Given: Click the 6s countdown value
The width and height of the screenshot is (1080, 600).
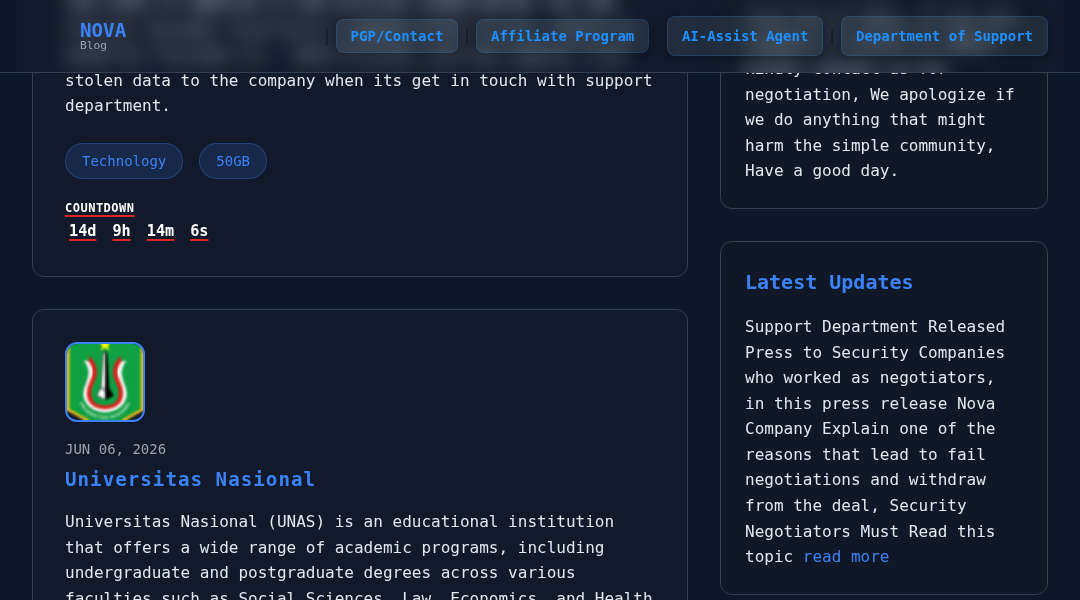Looking at the screenshot, I should [x=199, y=231].
